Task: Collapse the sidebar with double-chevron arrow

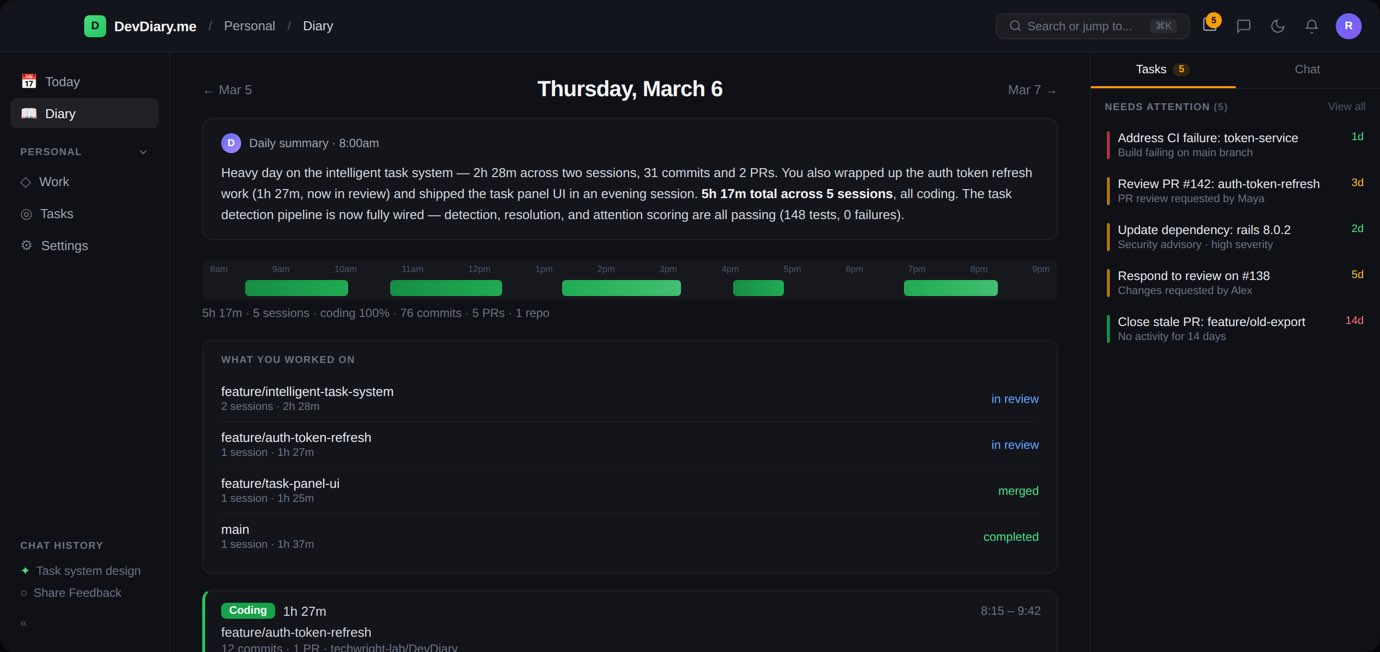Action: click(x=22, y=622)
